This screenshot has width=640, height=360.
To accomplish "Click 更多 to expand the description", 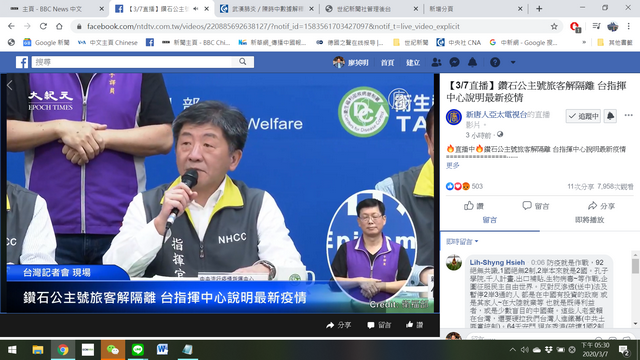I will [x=452, y=165].
